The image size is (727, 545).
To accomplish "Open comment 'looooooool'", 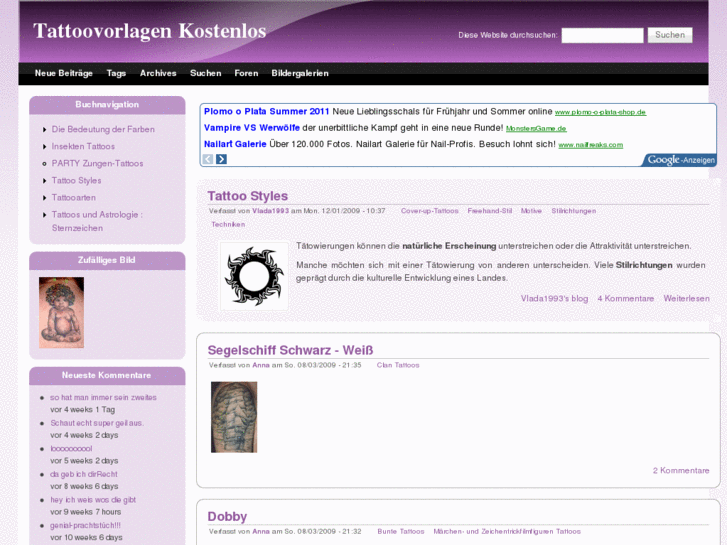I will tap(71, 449).
